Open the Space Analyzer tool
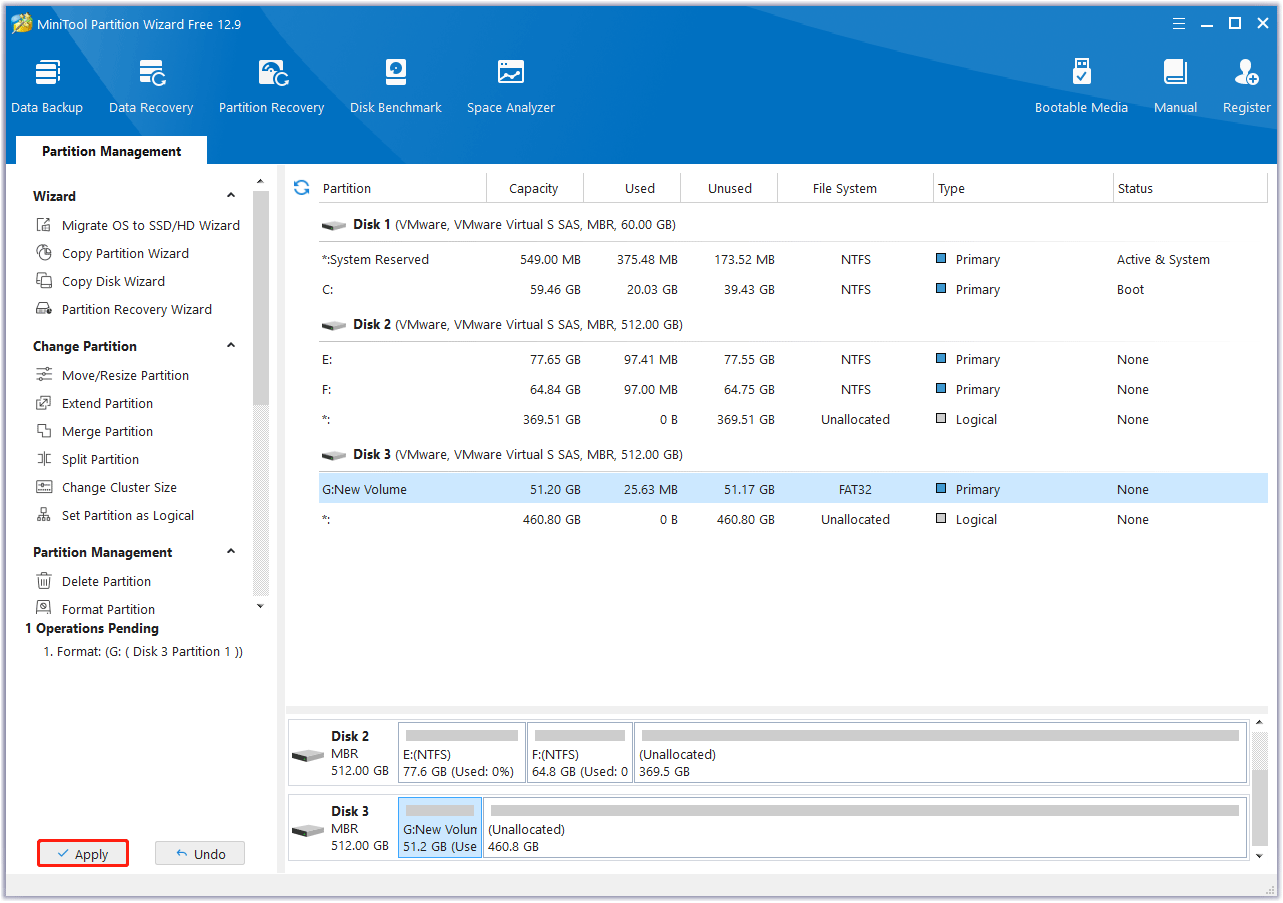This screenshot has height=903, width=1283. 511,86
